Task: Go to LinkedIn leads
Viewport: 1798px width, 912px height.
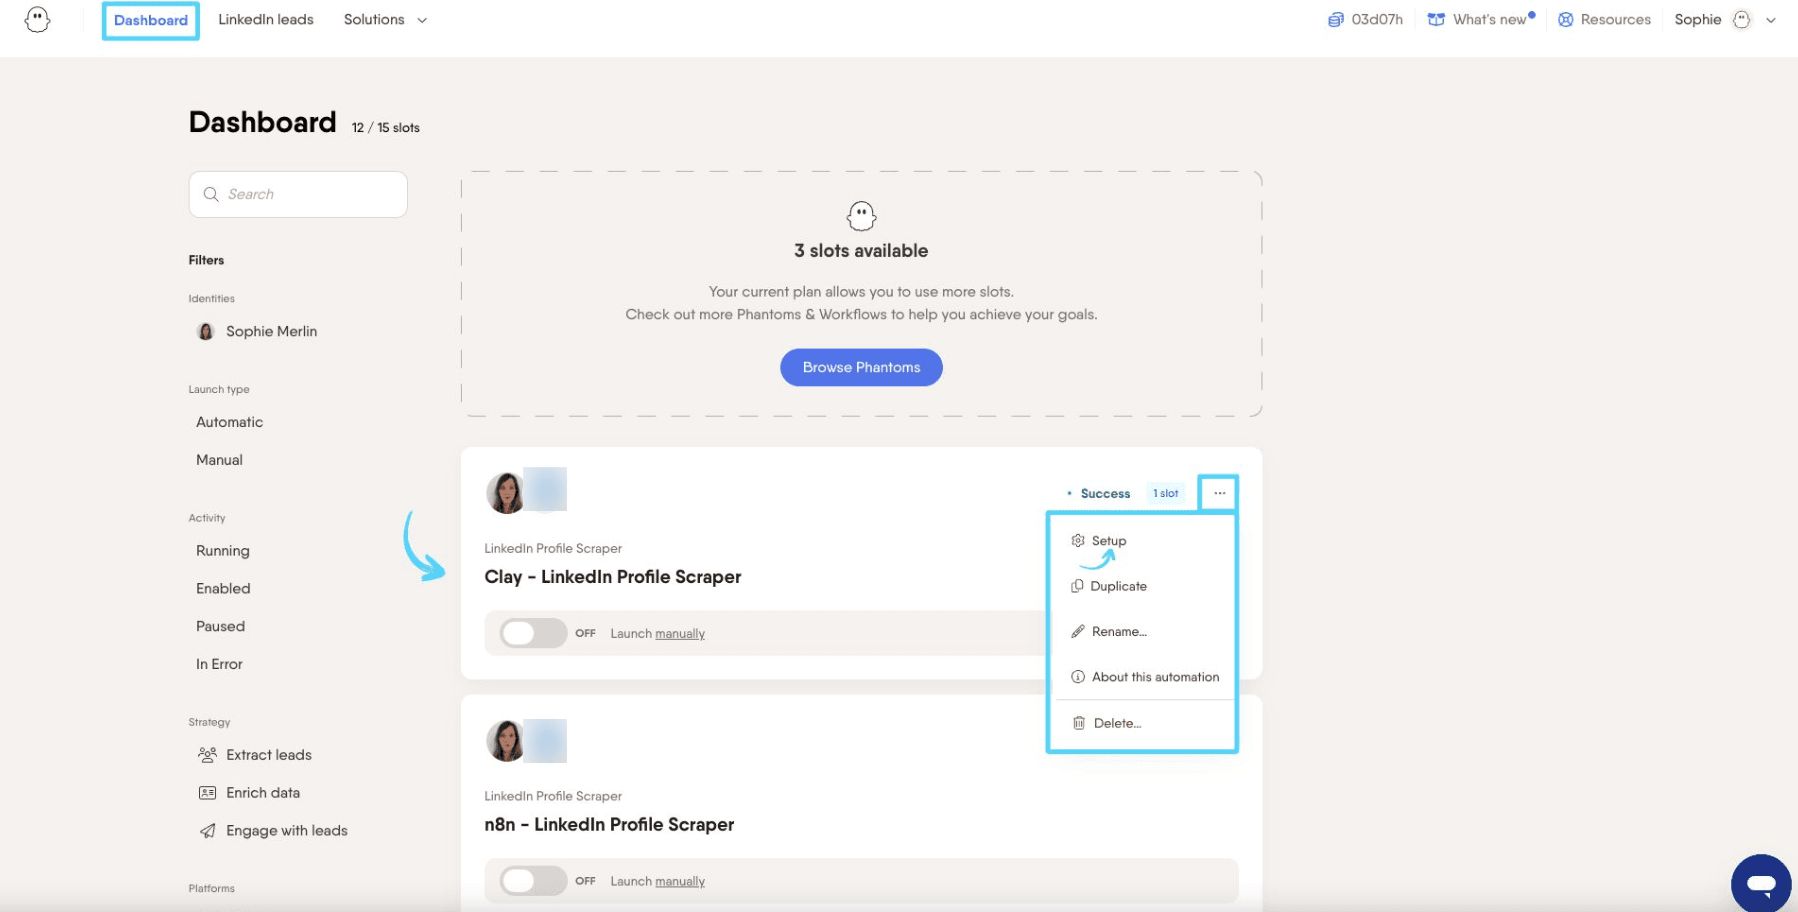Action: click(x=266, y=20)
